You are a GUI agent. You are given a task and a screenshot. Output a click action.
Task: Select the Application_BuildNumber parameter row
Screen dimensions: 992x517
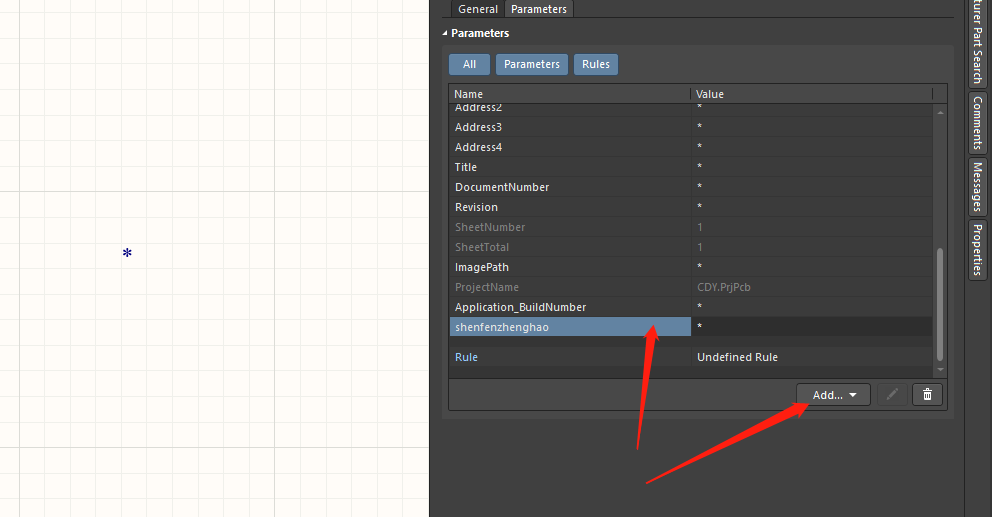[691, 307]
